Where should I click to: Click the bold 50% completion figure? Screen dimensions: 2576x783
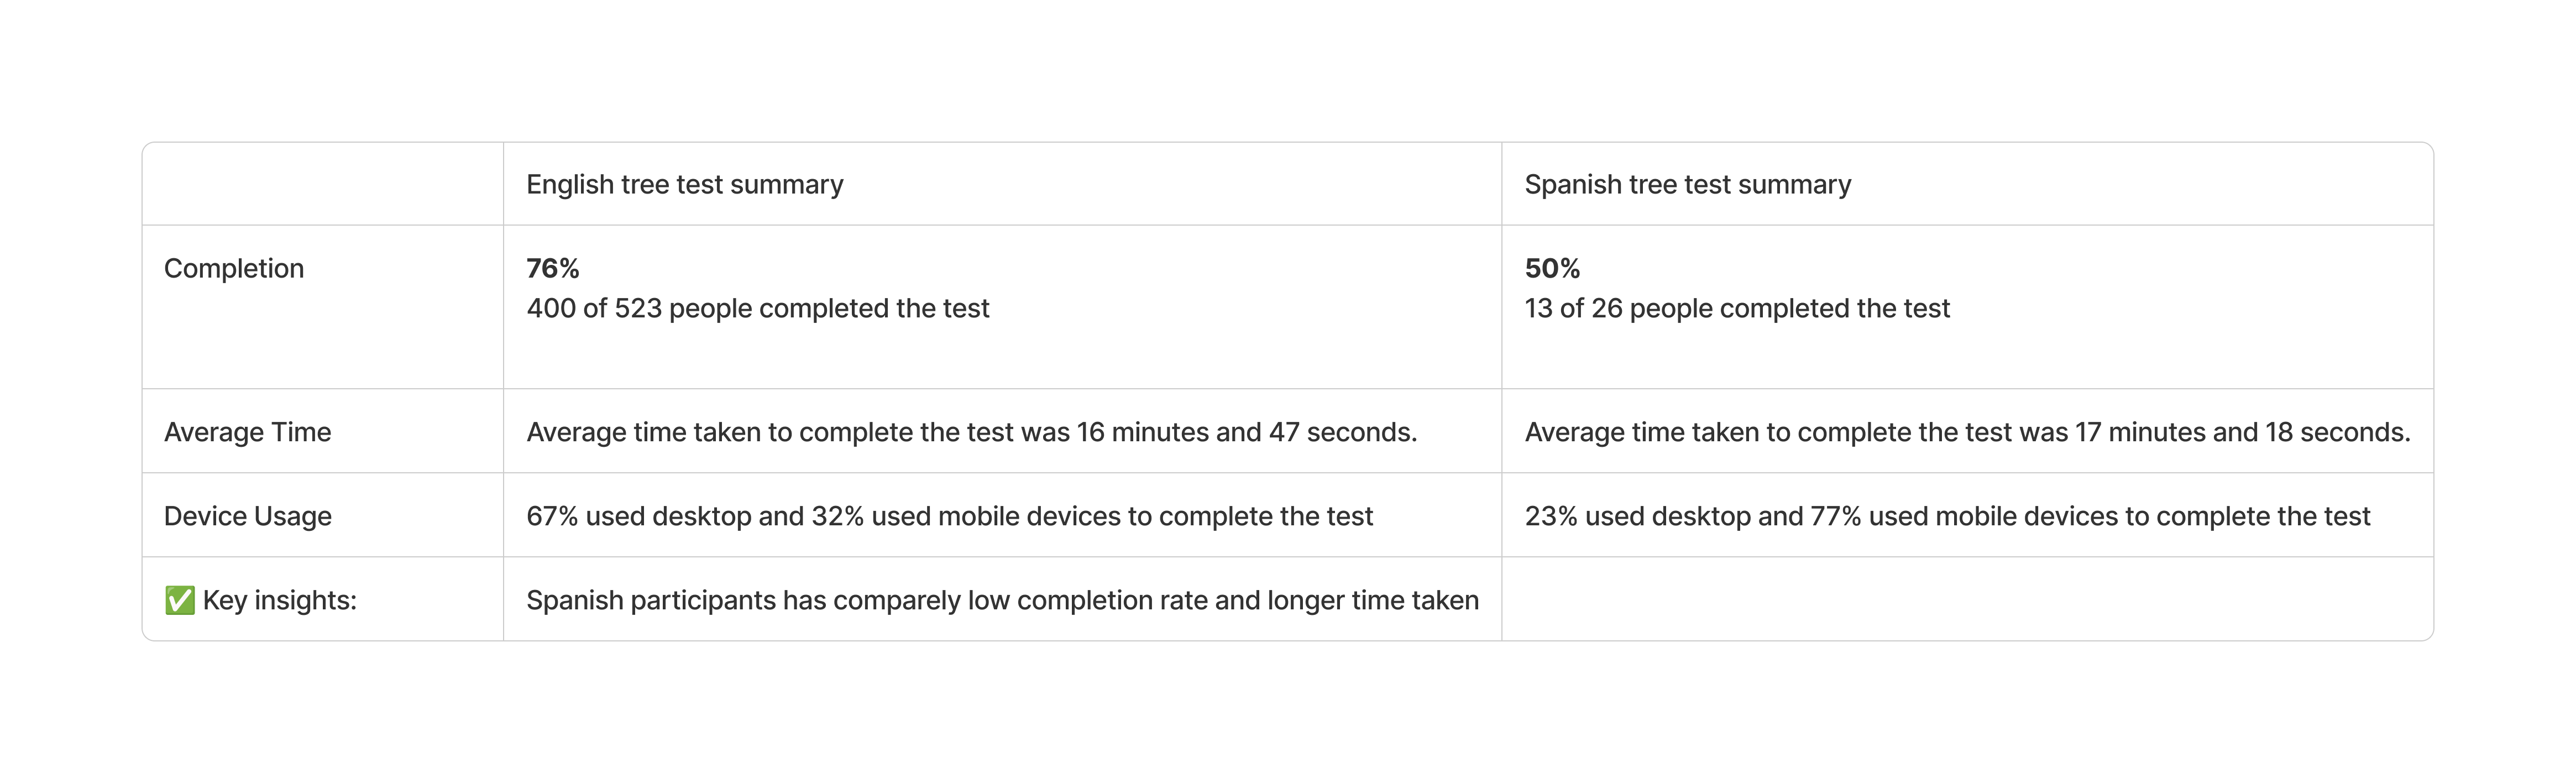click(1551, 269)
